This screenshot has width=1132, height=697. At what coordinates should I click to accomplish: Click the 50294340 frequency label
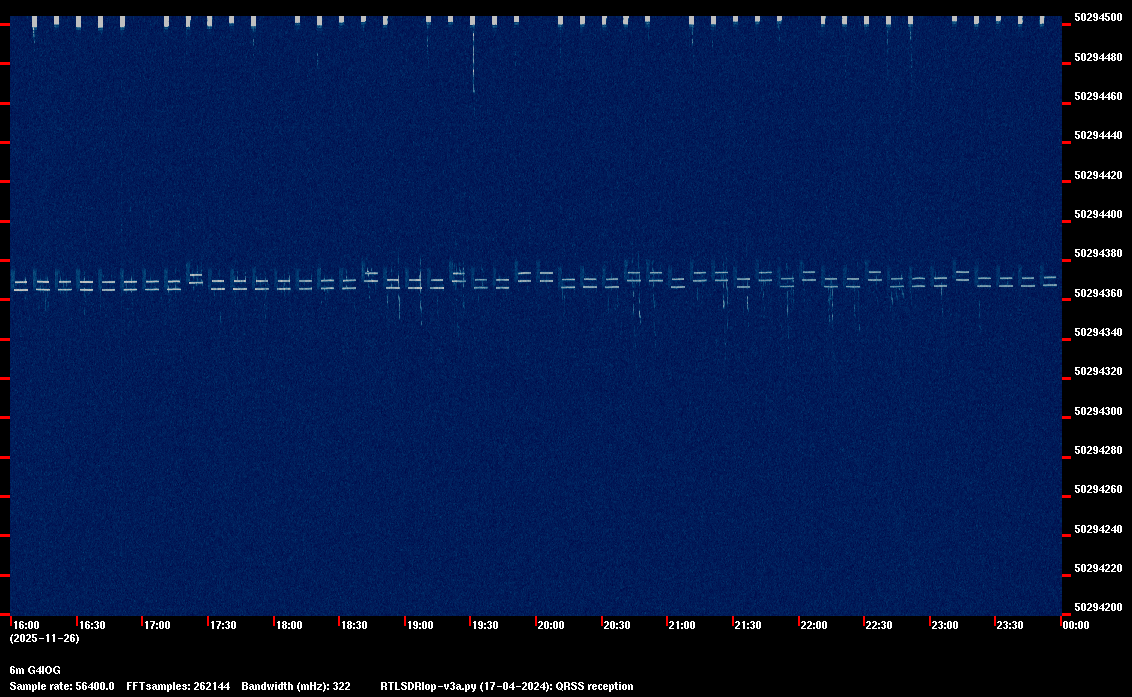click(1098, 332)
